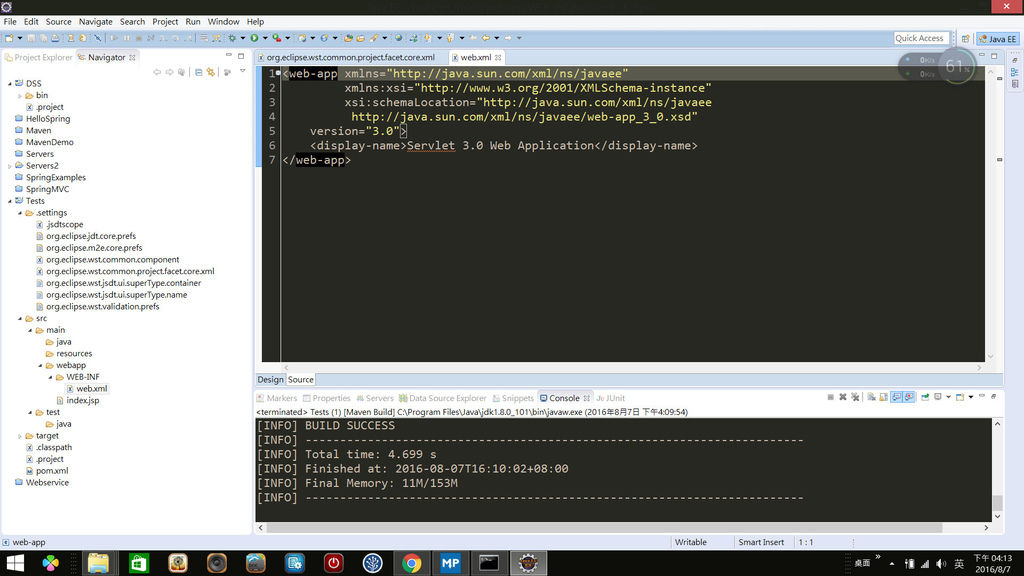
Task: Click the Console vertical scrollbar thumb
Action: pos(997,502)
